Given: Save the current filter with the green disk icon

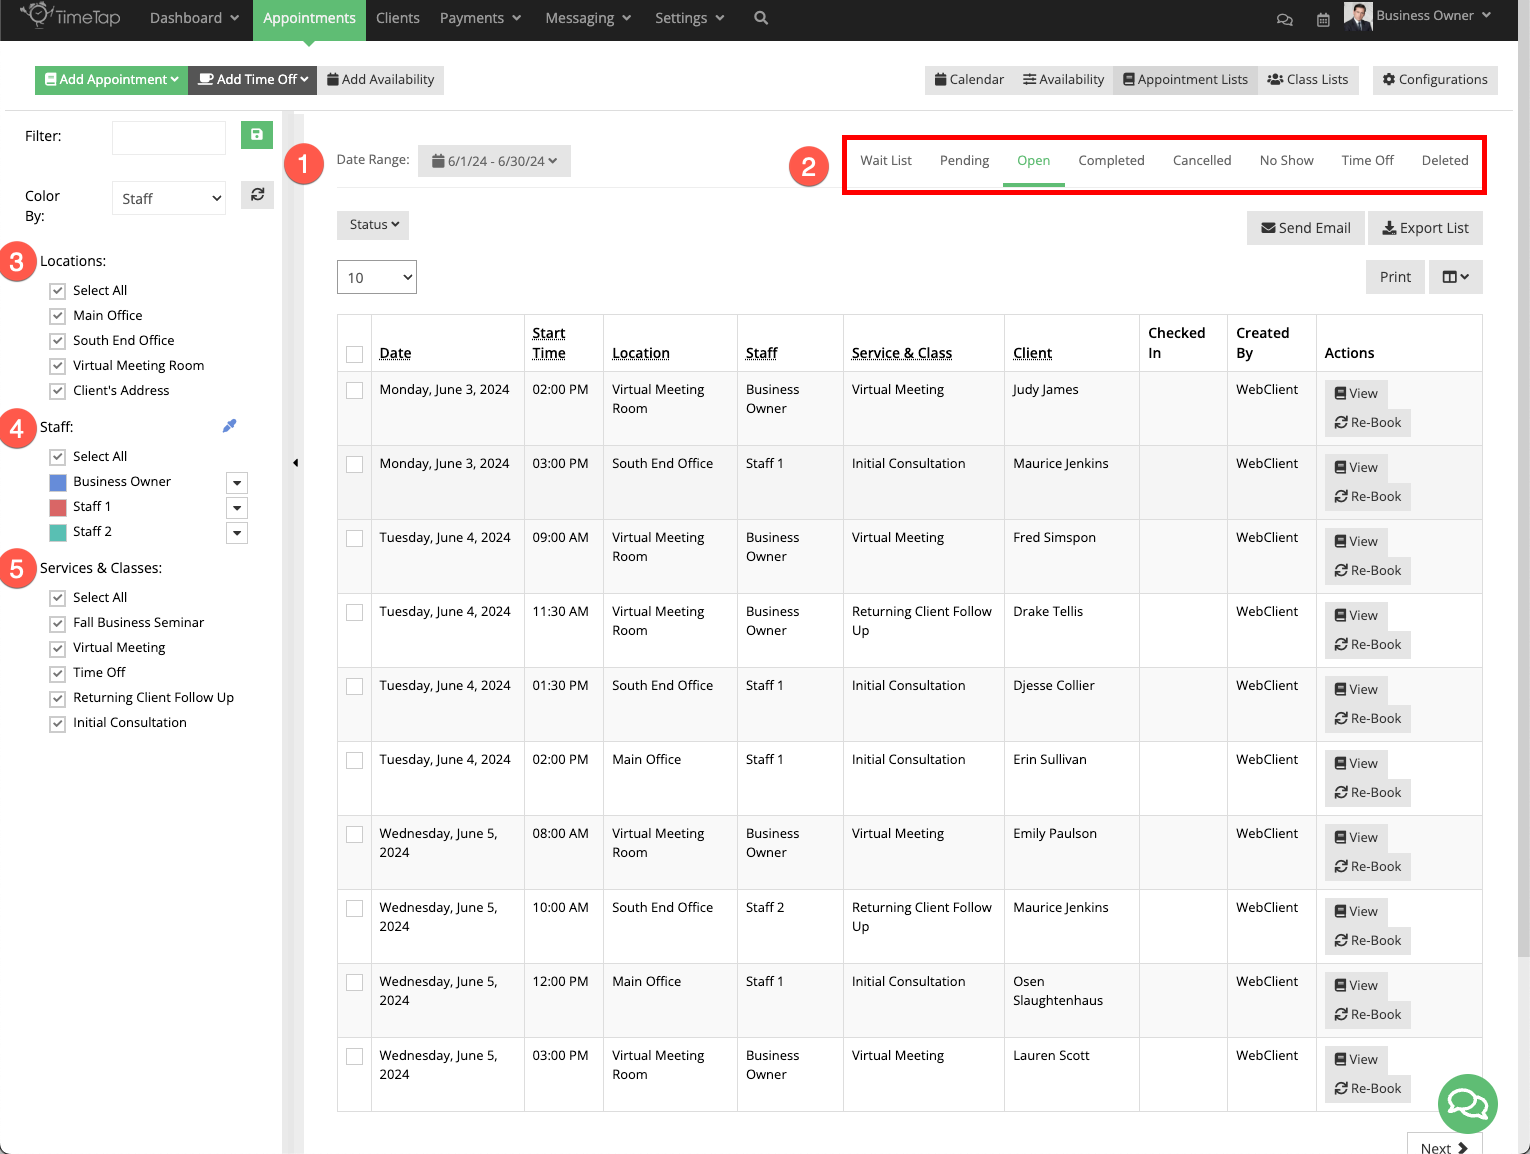Looking at the screenshot, I should pyautogui.click(x=256, y=135).
